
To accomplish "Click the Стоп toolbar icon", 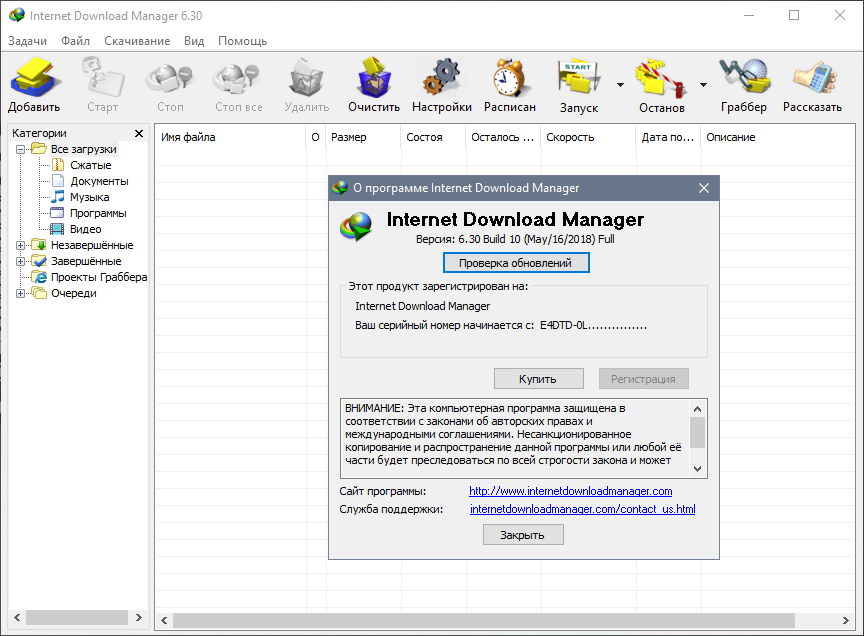I will tap(170, 77).
